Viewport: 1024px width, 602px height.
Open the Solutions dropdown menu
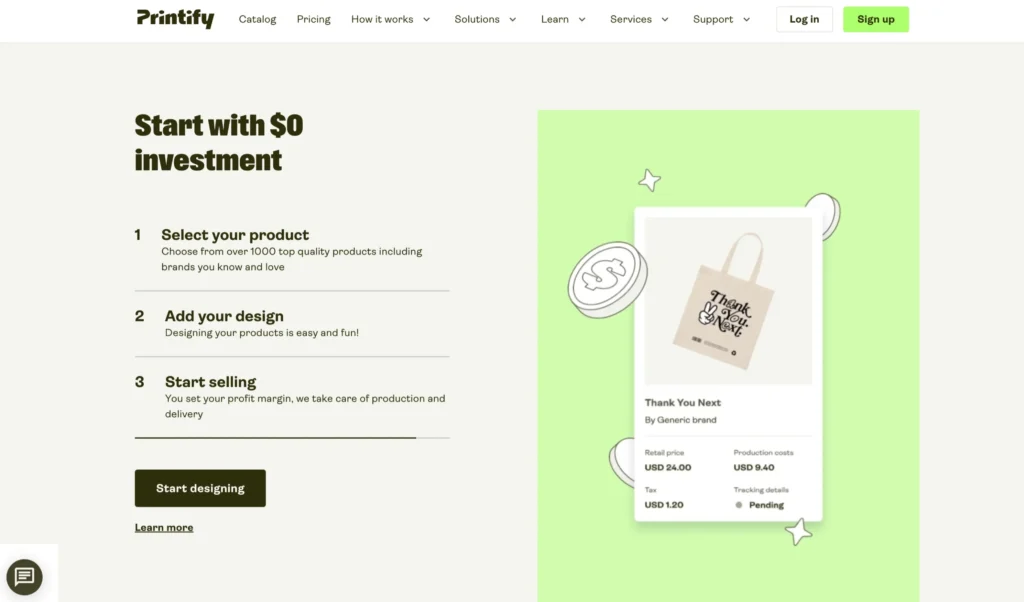tap(486, 18)
